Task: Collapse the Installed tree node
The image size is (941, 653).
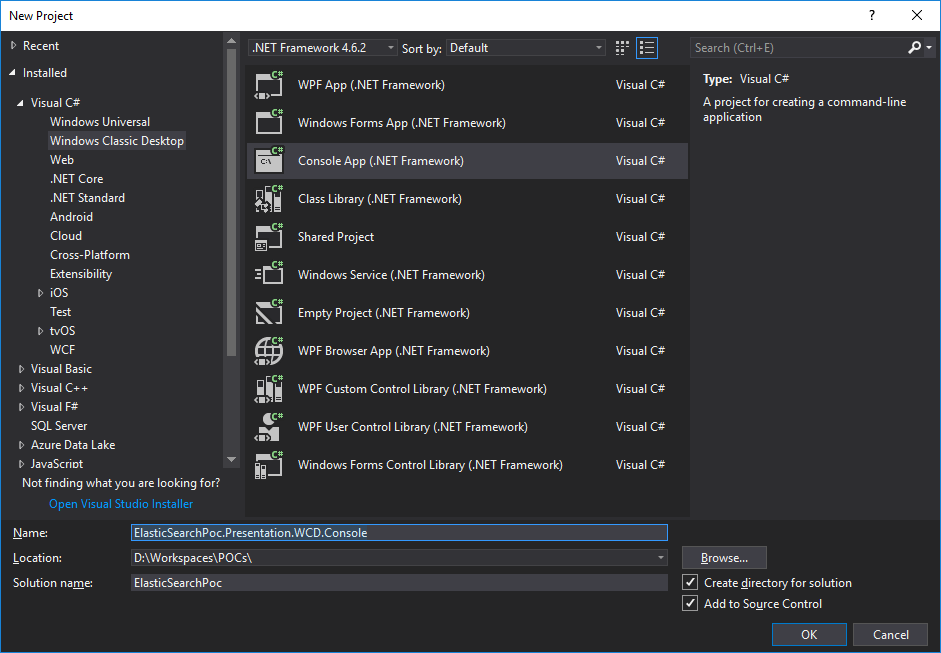Action: 13,73
